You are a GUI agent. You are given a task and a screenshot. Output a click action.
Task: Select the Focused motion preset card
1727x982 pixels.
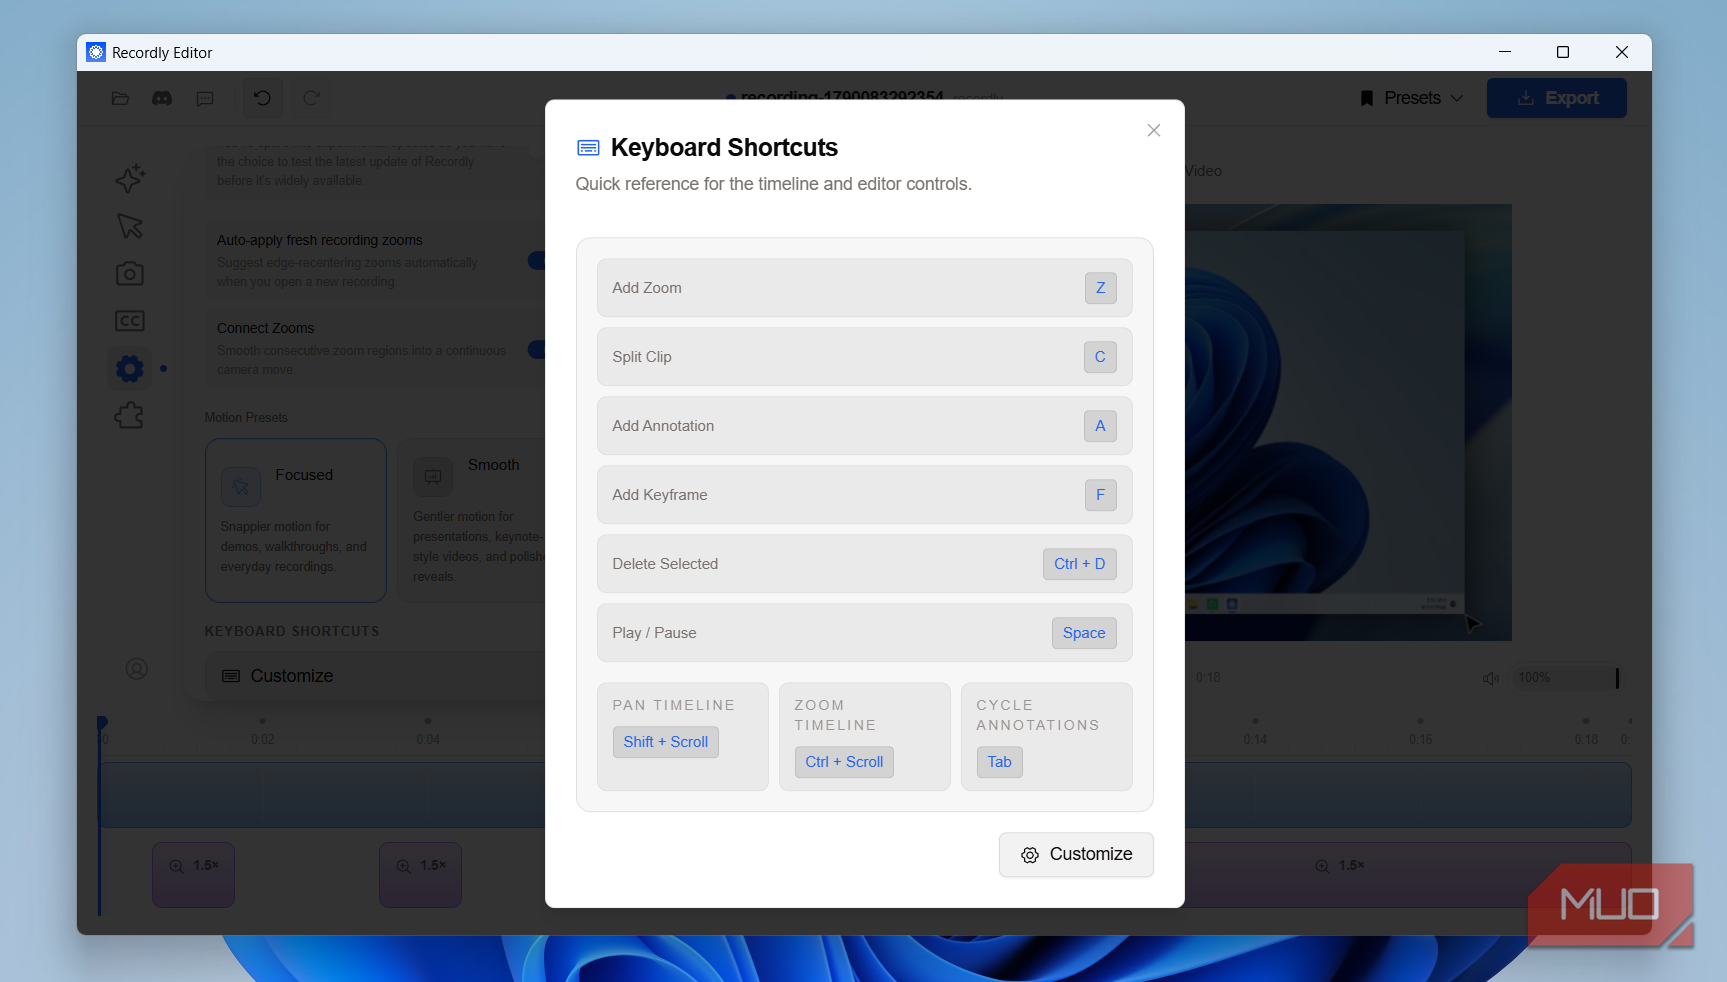click(x=296, y=520)
